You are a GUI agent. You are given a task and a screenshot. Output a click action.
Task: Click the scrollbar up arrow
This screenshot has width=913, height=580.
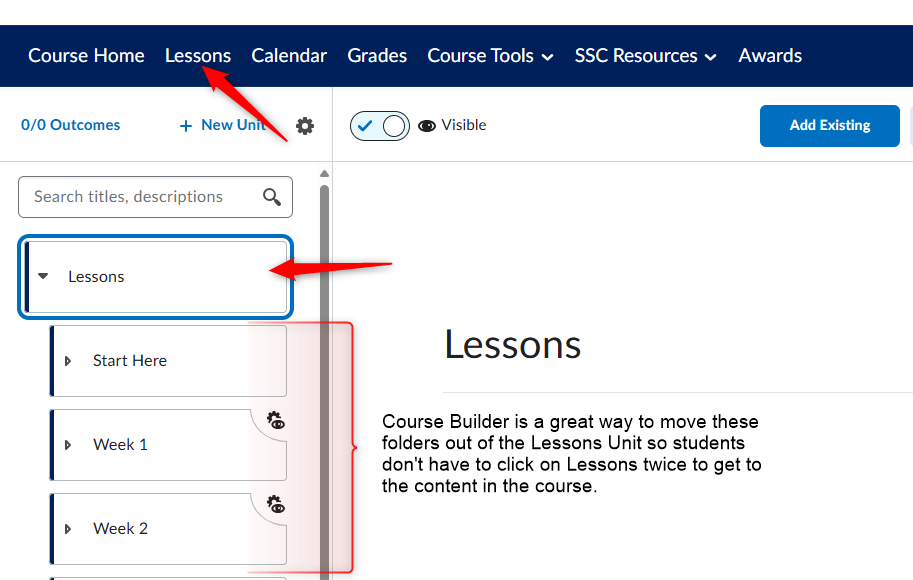pyautogui.click(x=324, y=174)
